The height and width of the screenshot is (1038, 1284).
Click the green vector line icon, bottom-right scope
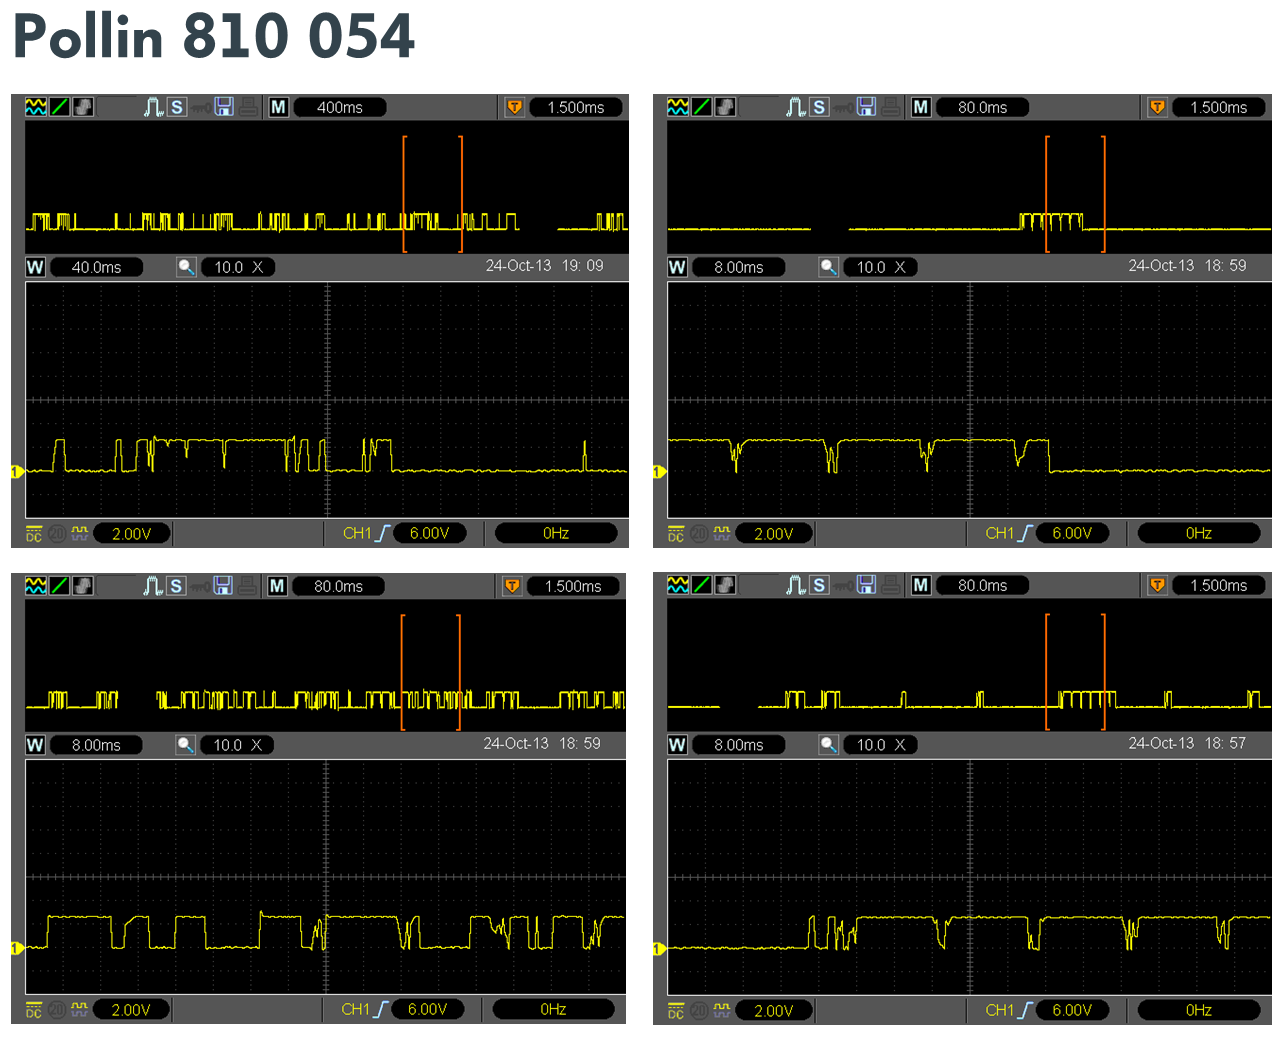702,585
